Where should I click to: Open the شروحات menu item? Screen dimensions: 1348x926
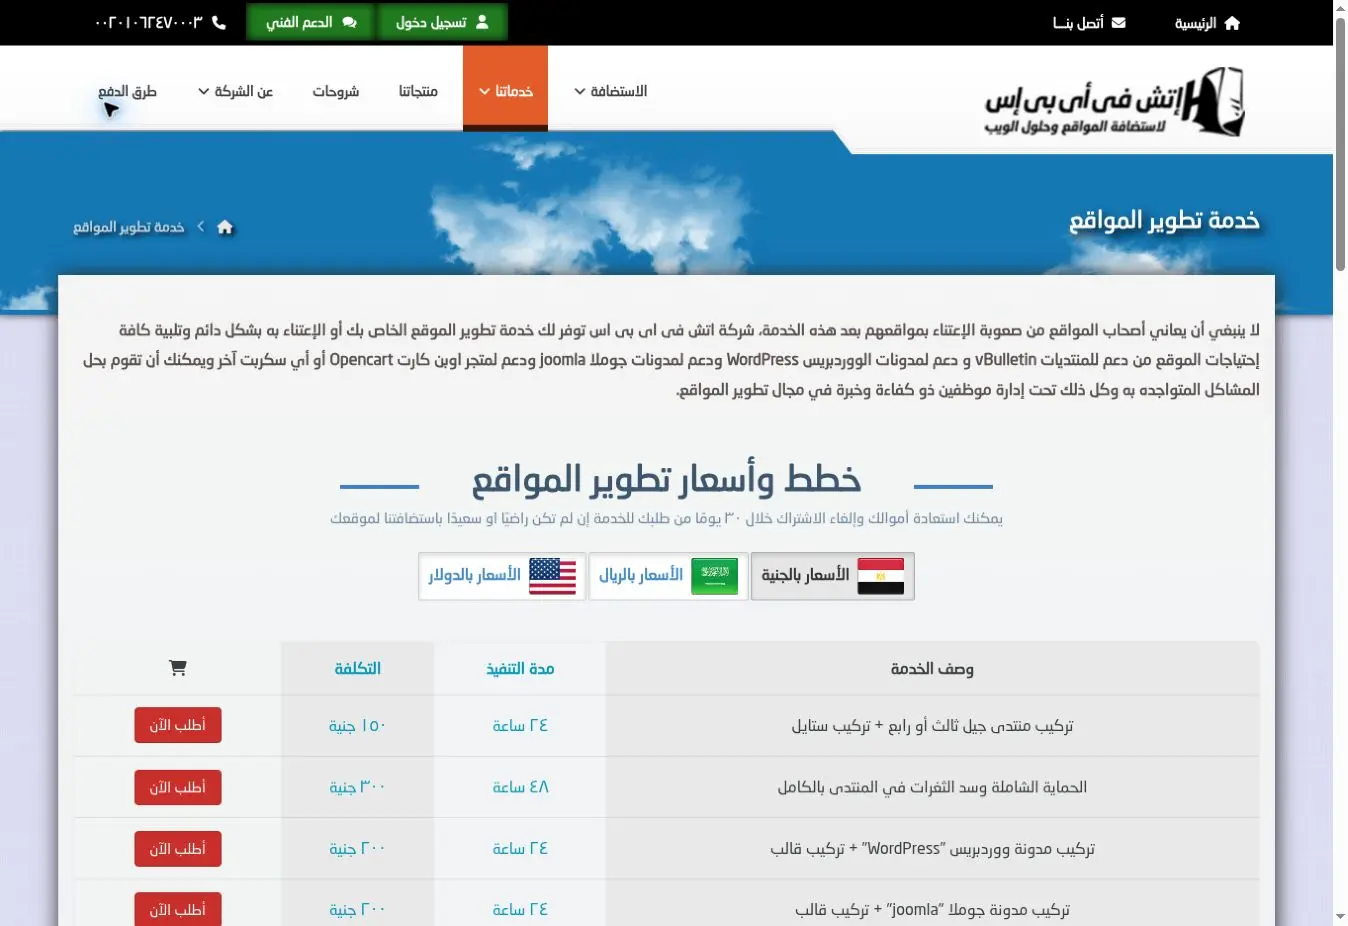pyautogui.click(x=335, y=91)
